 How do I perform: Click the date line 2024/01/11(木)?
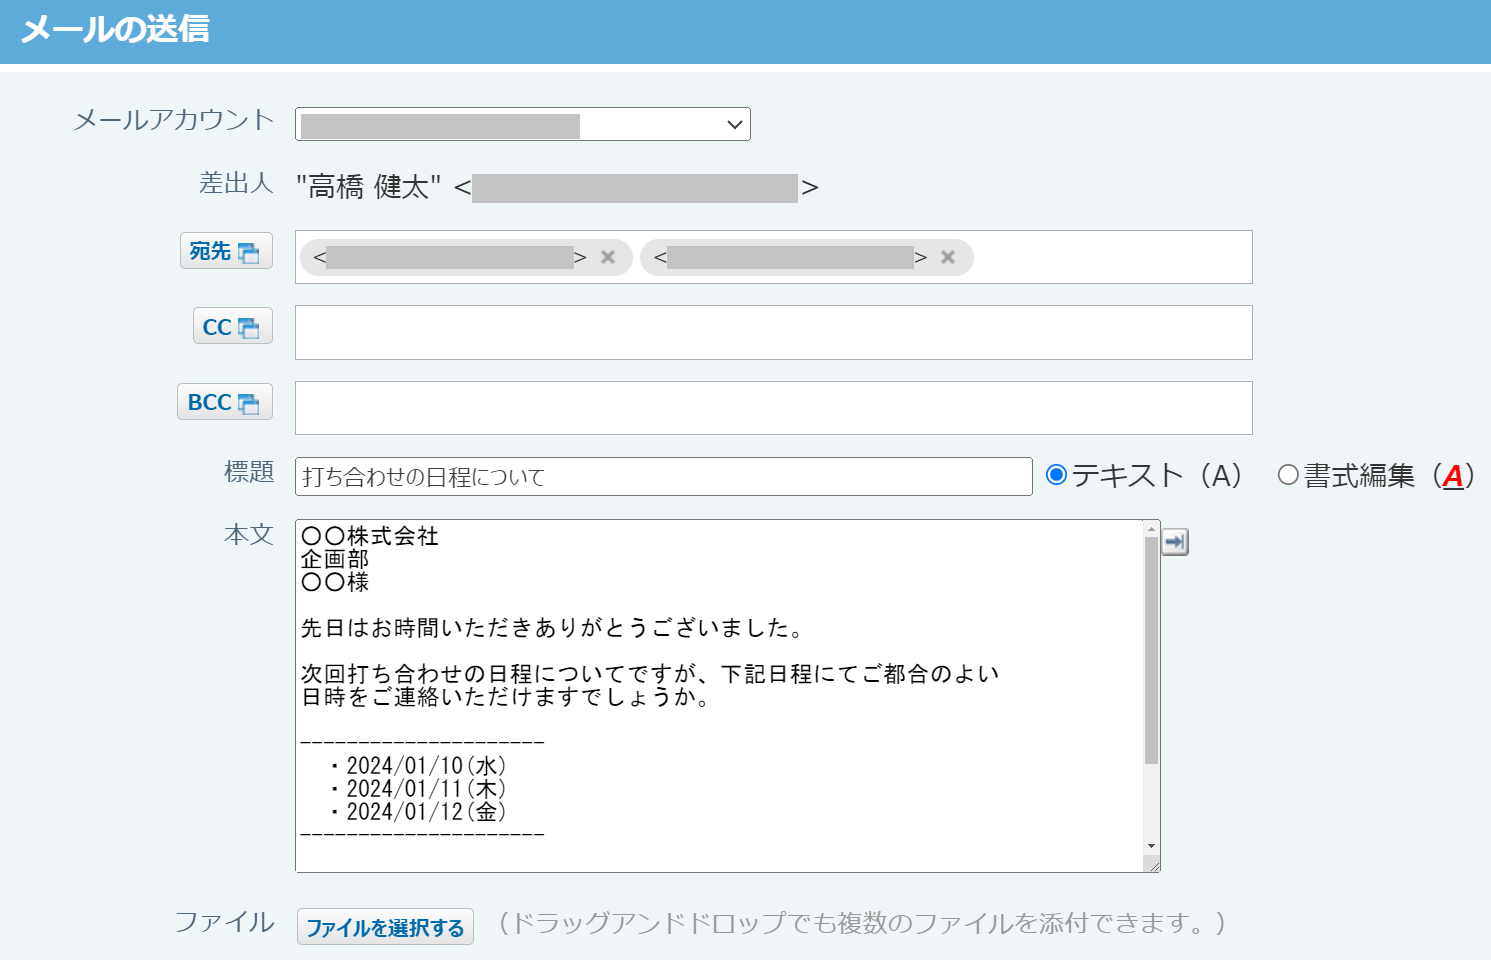[419, 789]
